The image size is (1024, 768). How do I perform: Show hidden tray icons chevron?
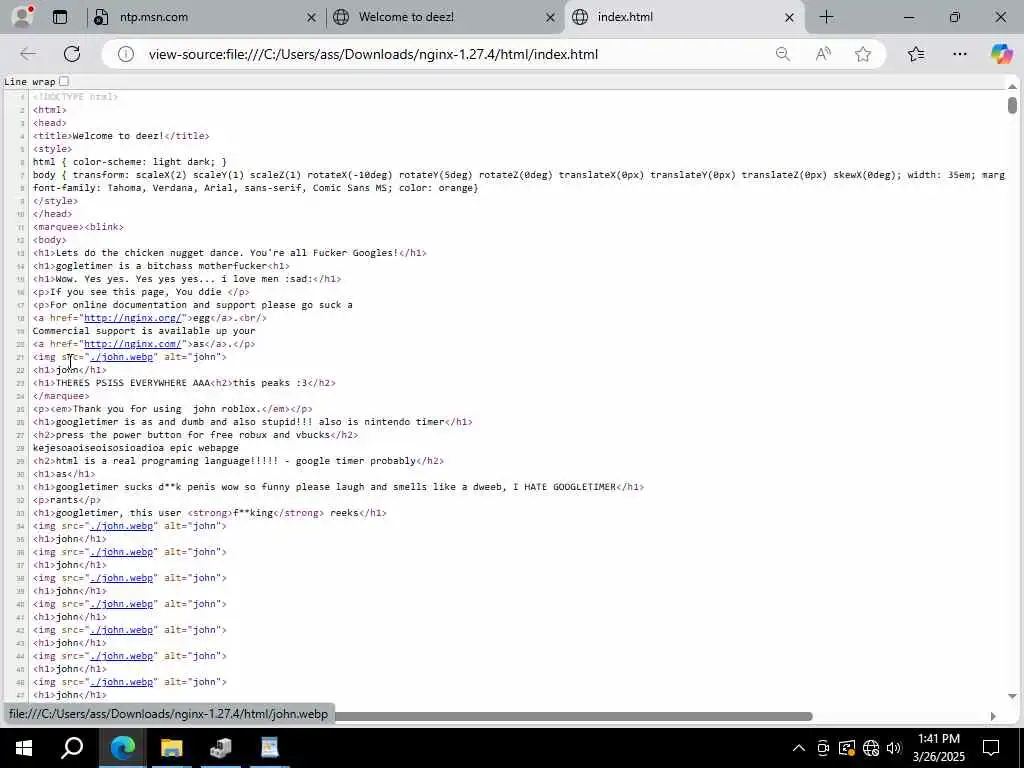point(799,748)
